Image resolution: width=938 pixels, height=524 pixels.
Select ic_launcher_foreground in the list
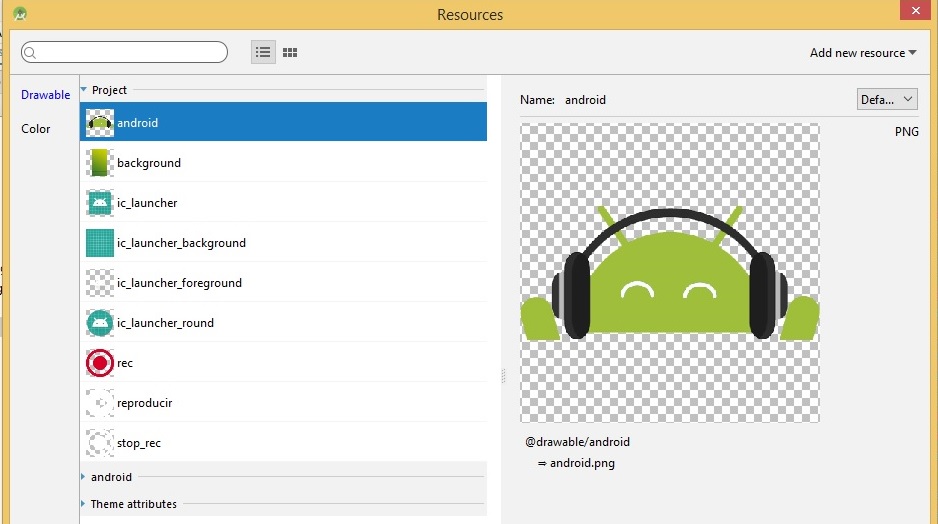[179, 283]
